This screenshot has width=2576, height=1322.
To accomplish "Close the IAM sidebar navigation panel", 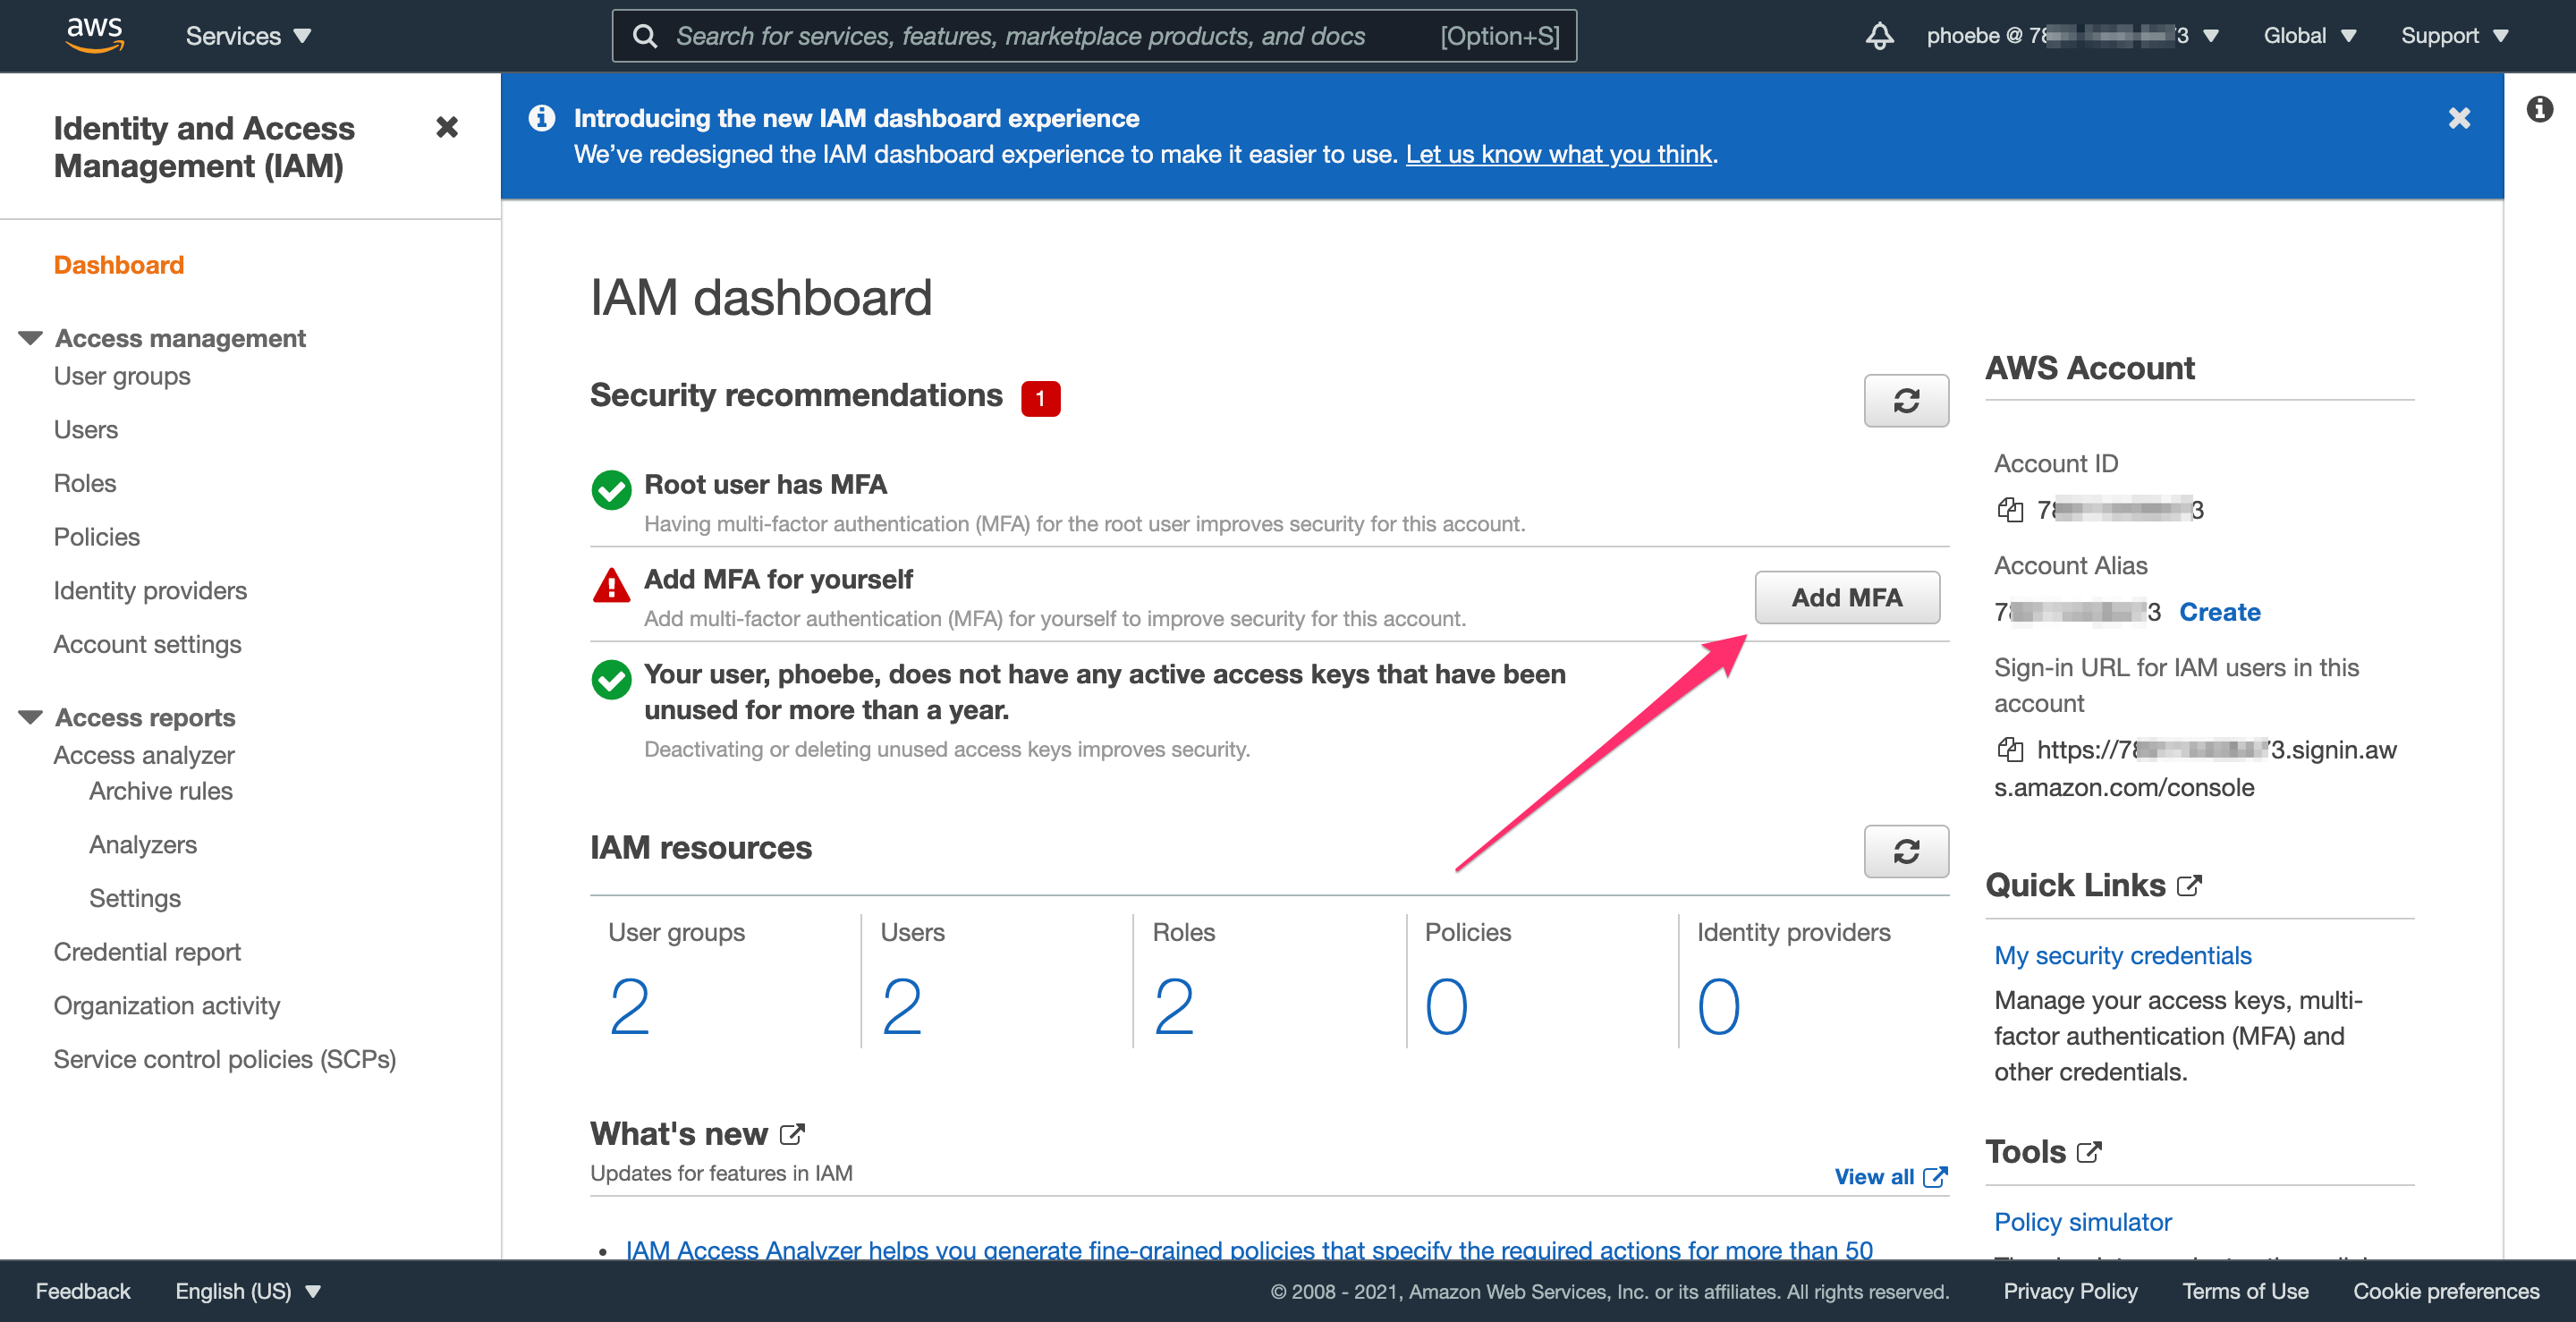I will tap(447, 127).
